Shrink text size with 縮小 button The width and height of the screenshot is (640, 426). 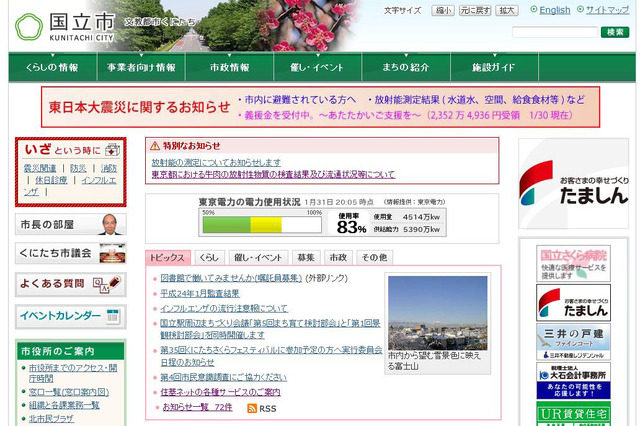[443, 10]
